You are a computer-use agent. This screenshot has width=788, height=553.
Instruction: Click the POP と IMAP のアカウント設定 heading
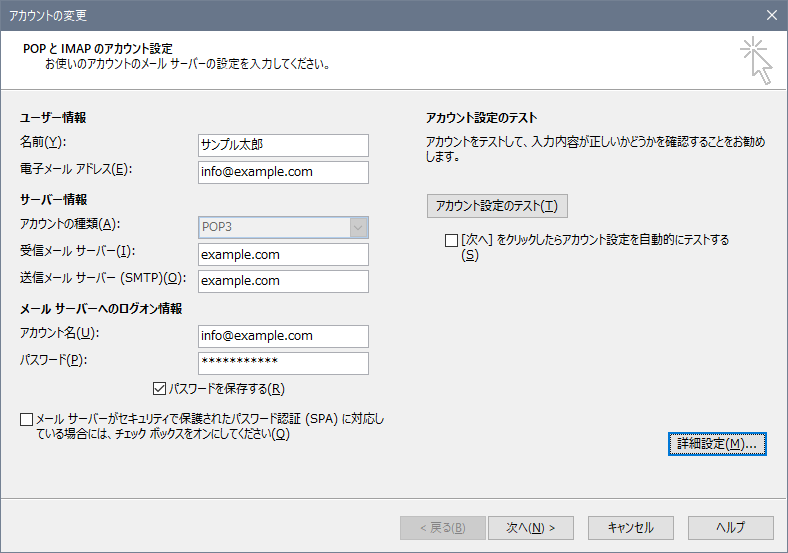97,48
